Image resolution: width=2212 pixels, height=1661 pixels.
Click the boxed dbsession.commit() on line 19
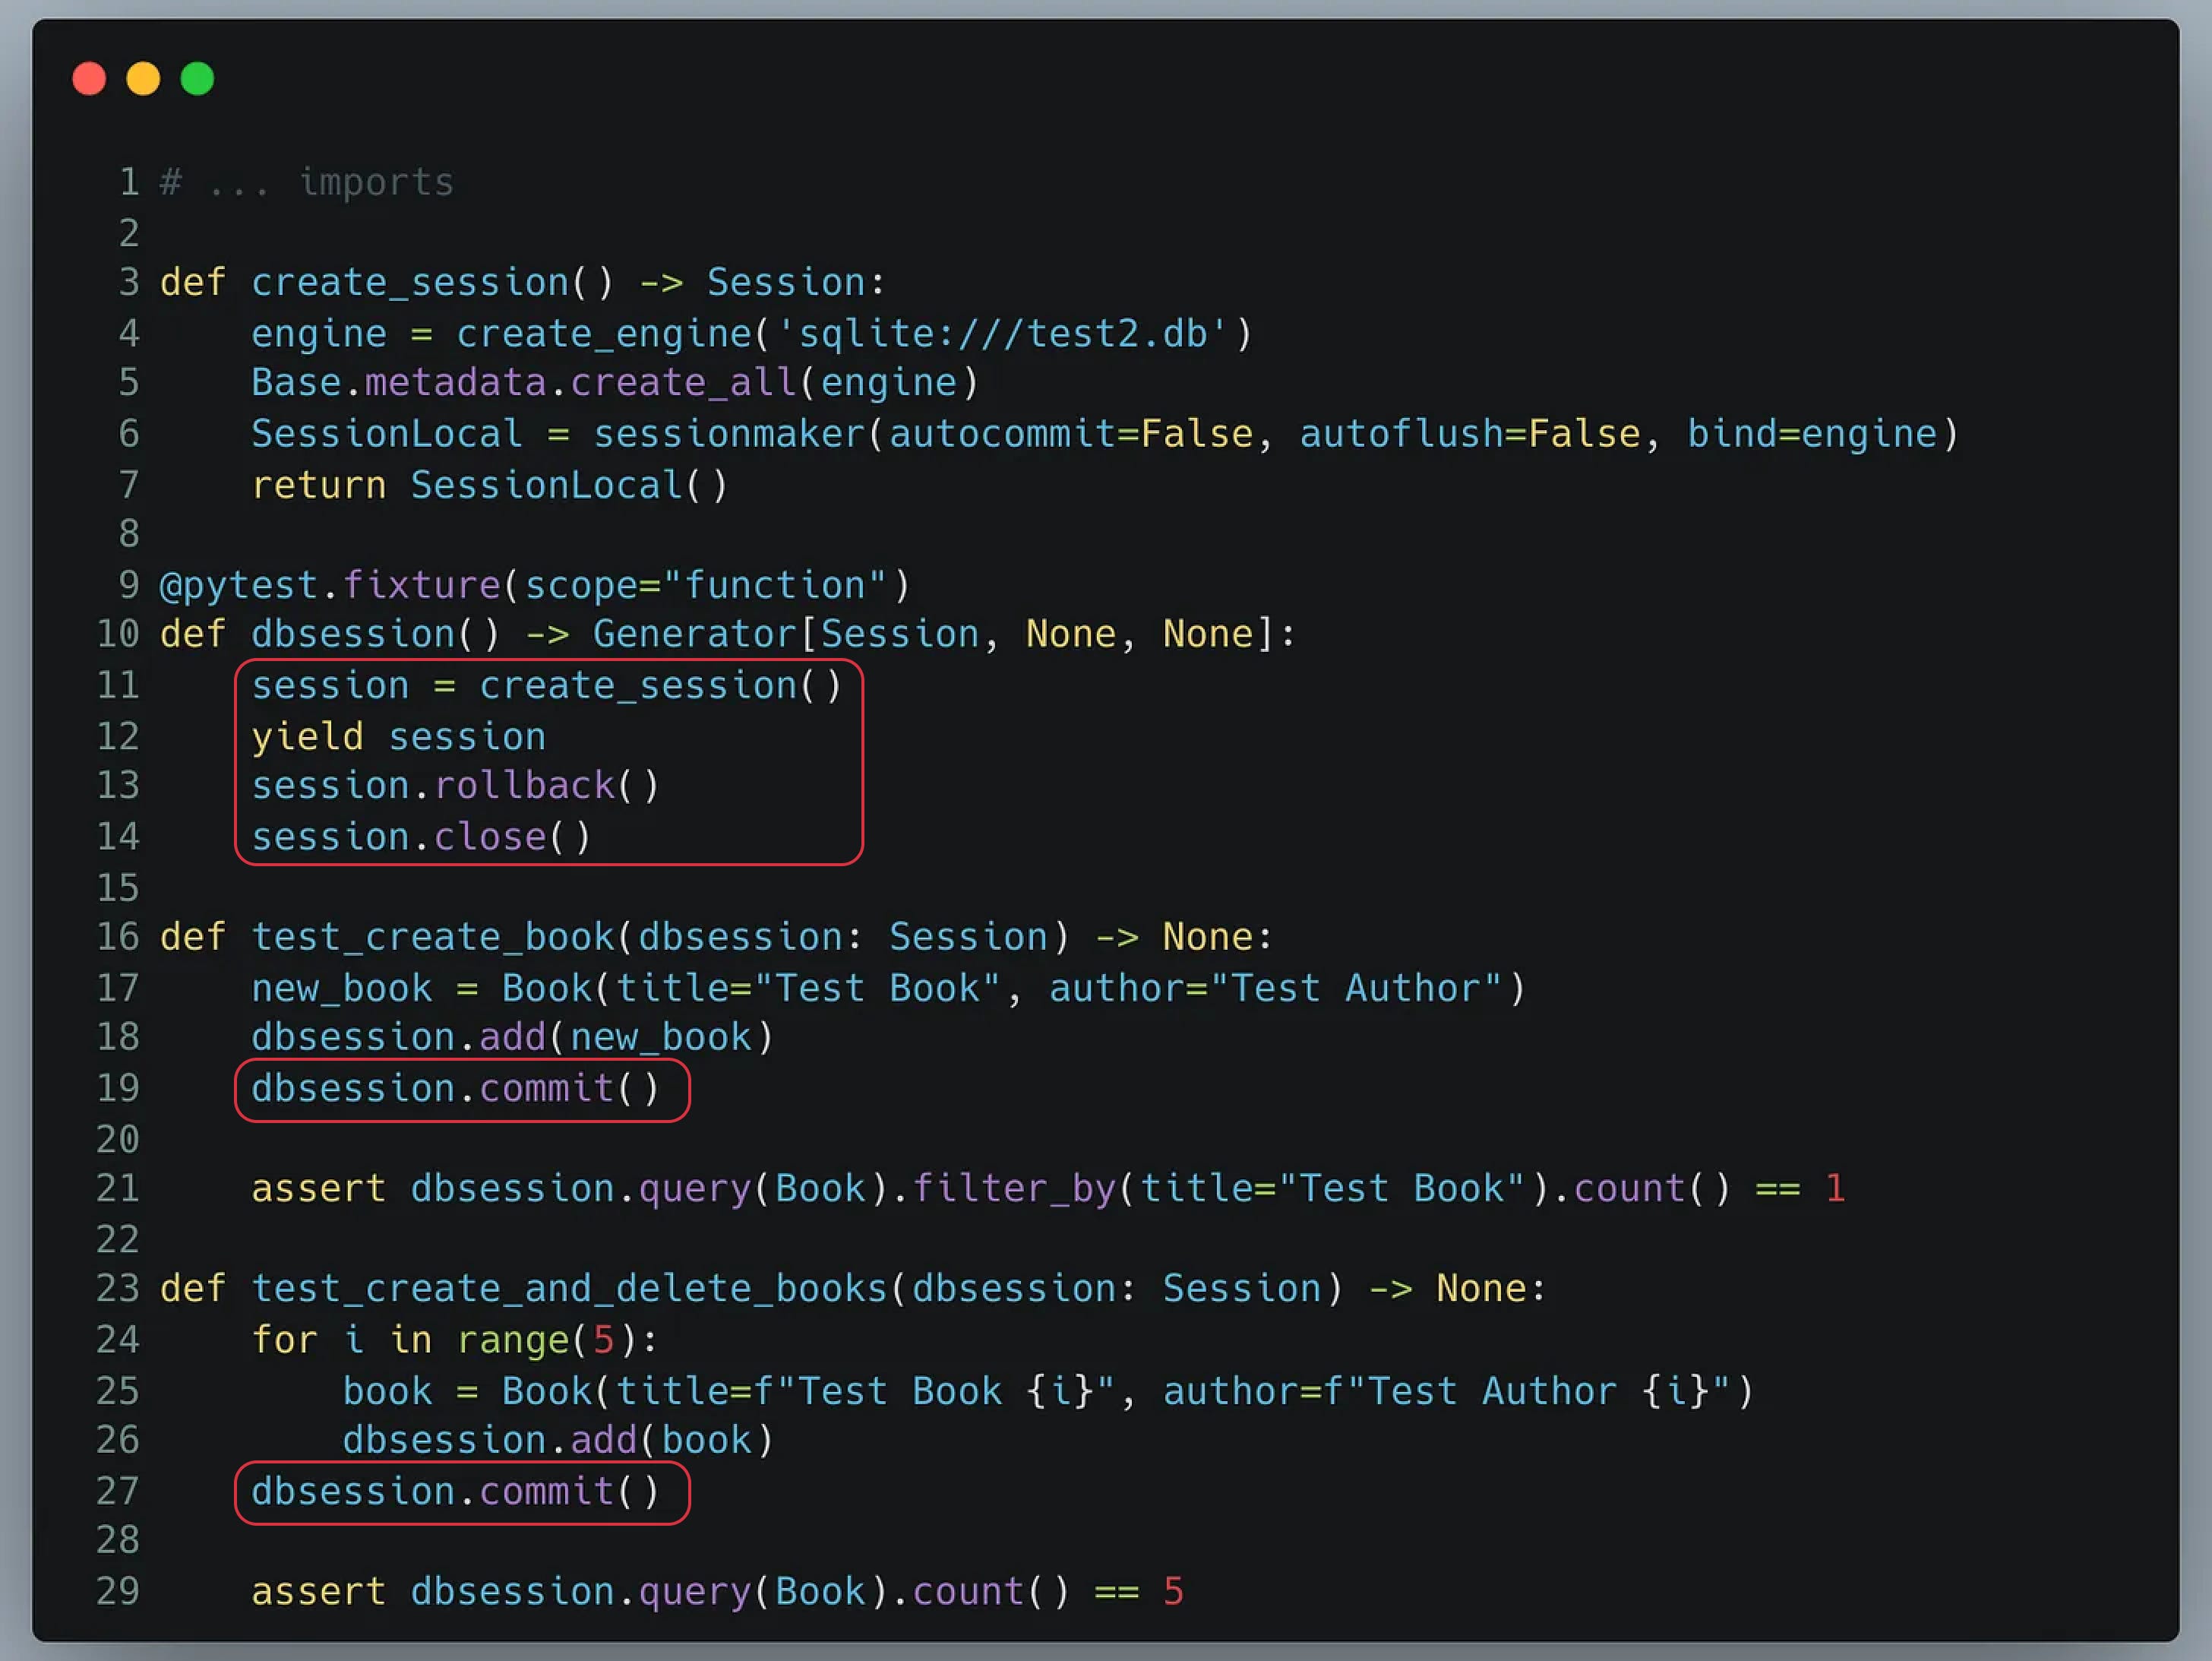pyautogui.click(x=455, y=1088)
